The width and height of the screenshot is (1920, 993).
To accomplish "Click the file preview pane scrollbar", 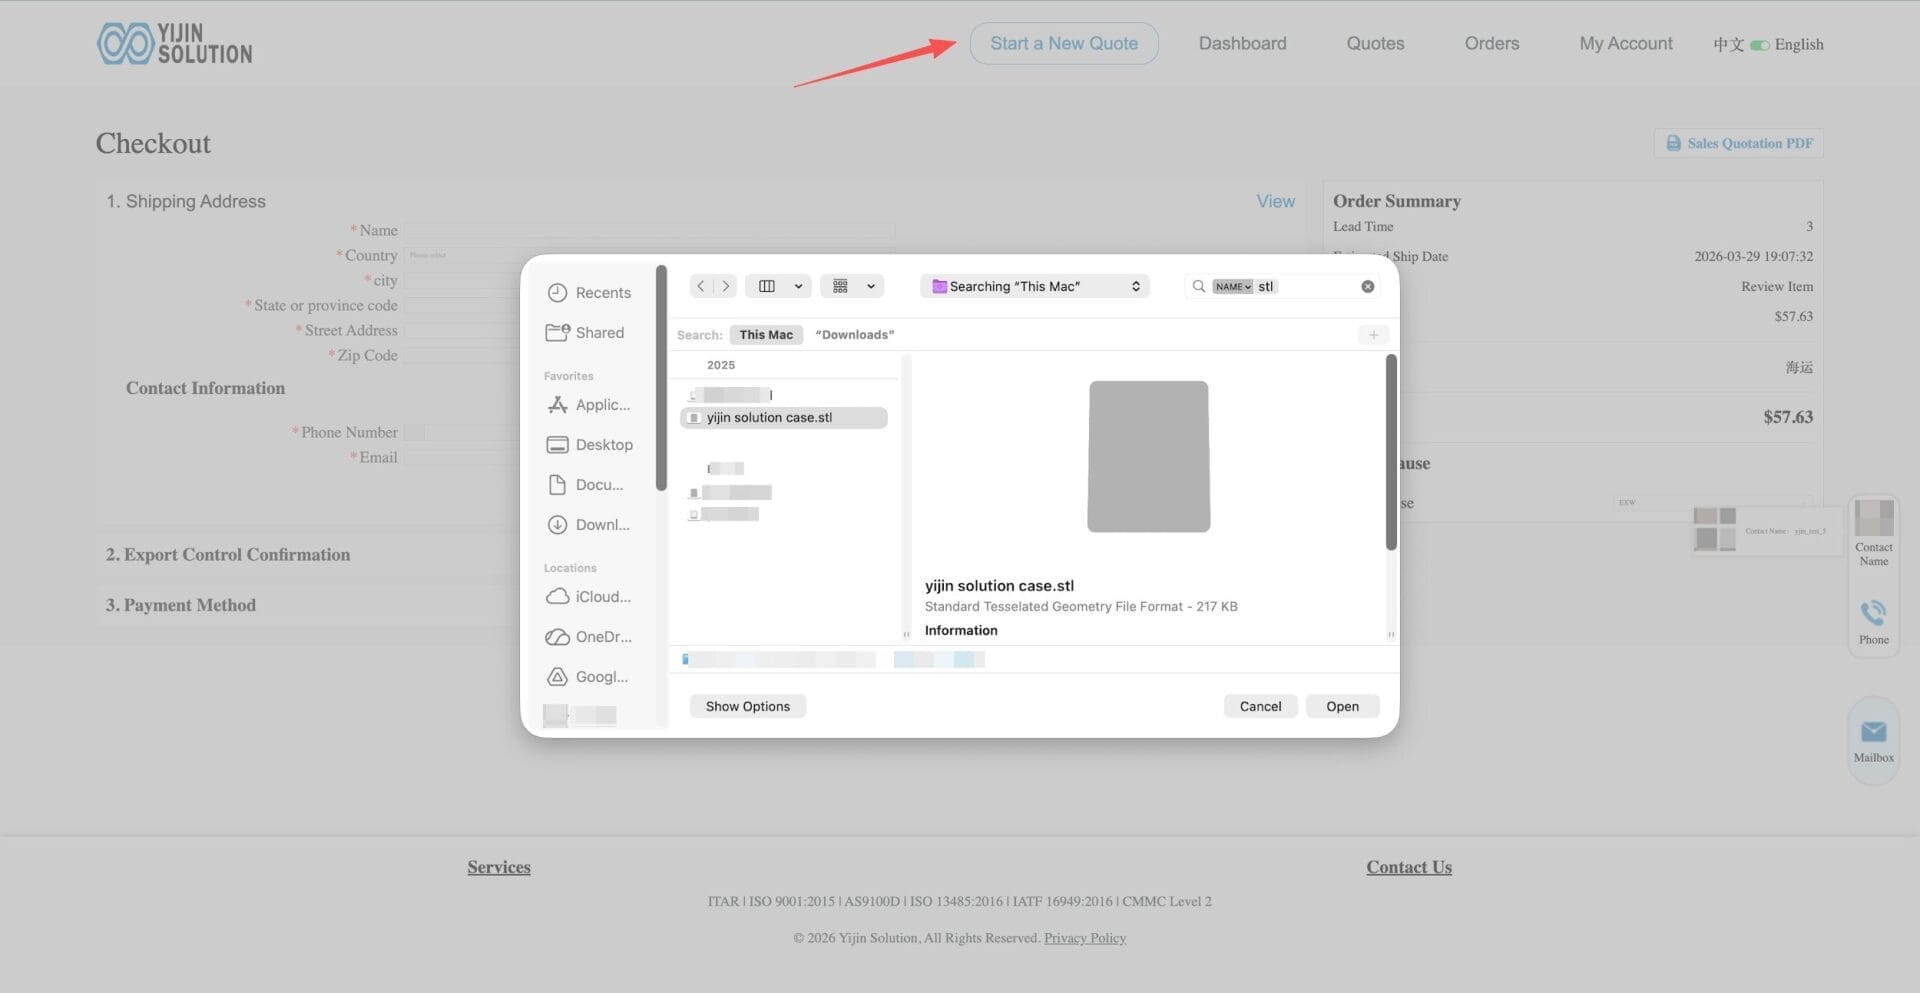I will pyautogui.click(x=1390, y=452).
